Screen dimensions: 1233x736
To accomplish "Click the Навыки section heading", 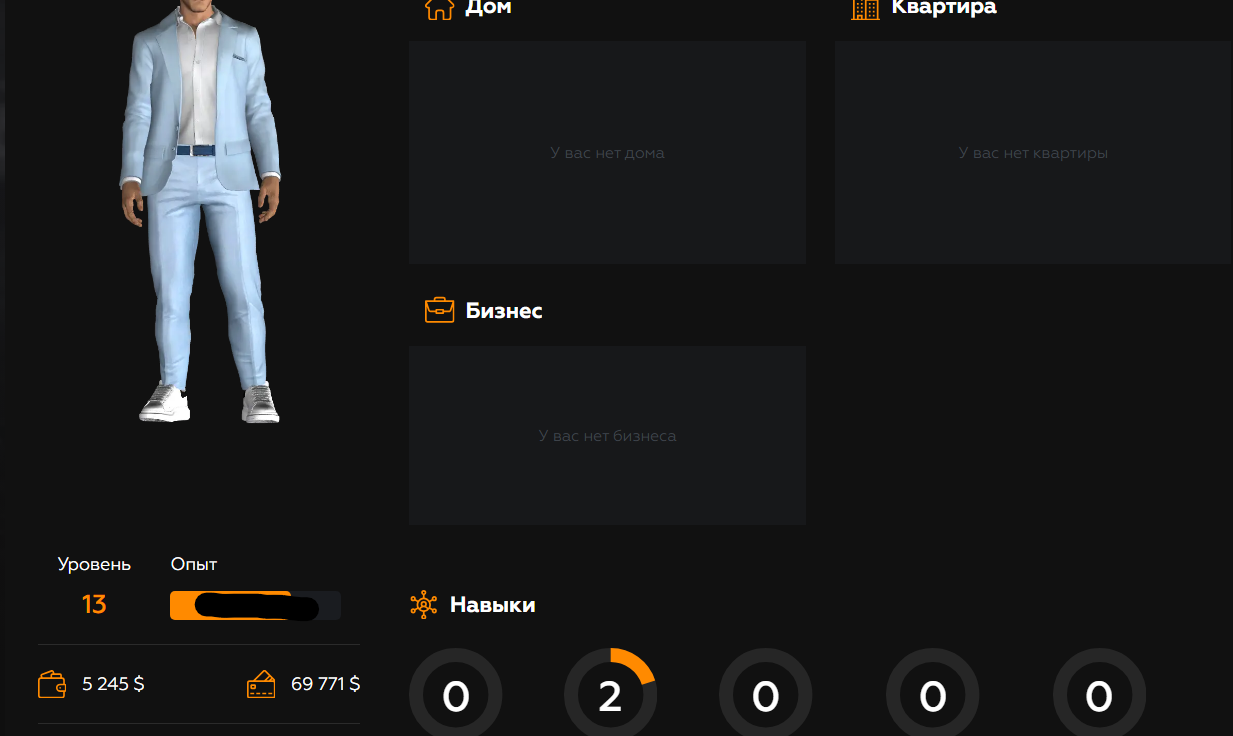I will click(x=492, y=604).
